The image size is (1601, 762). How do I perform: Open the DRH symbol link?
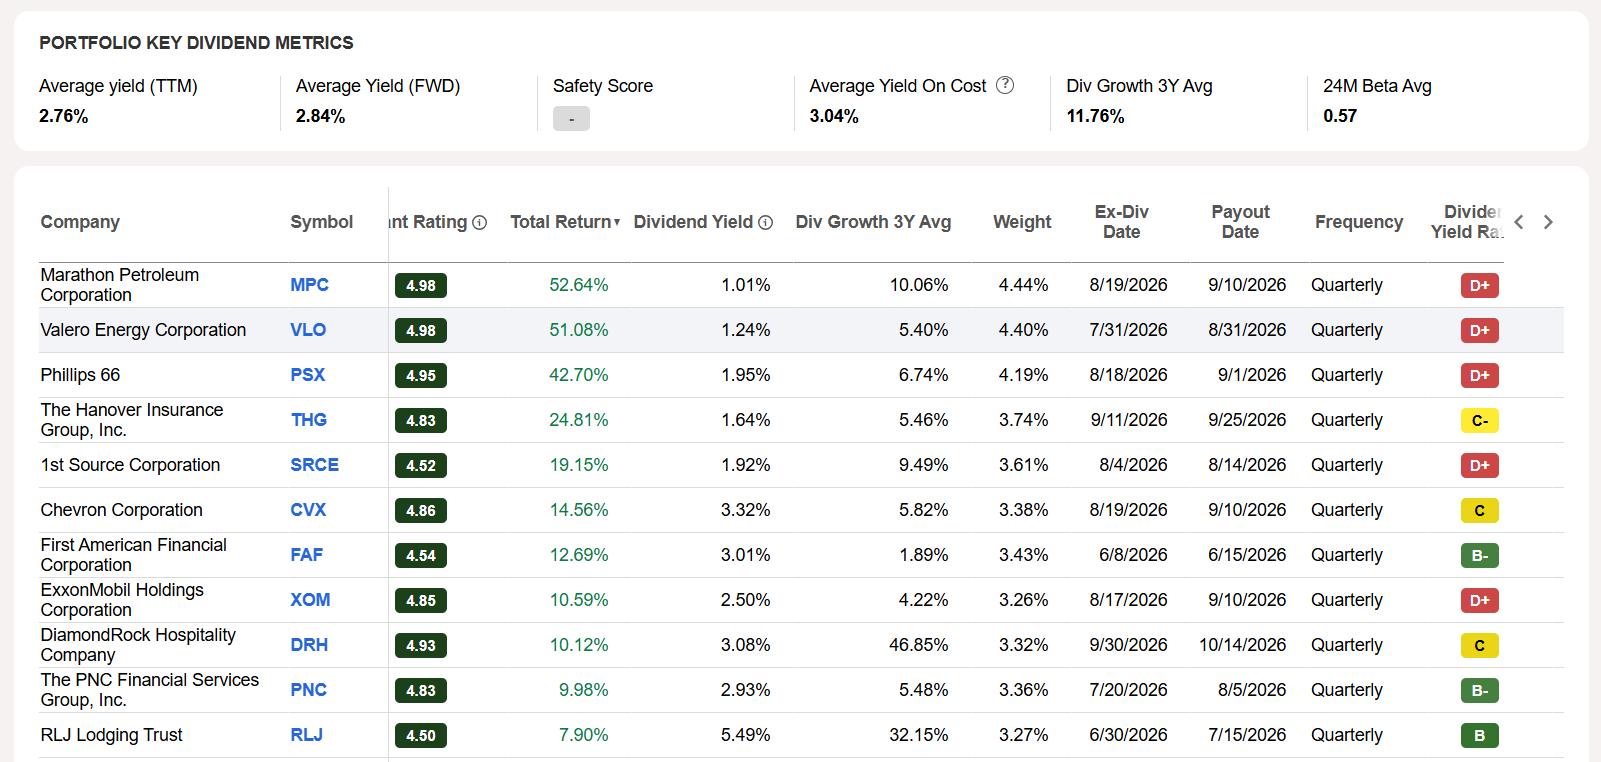pyautogui.click(x=309, y=645)
